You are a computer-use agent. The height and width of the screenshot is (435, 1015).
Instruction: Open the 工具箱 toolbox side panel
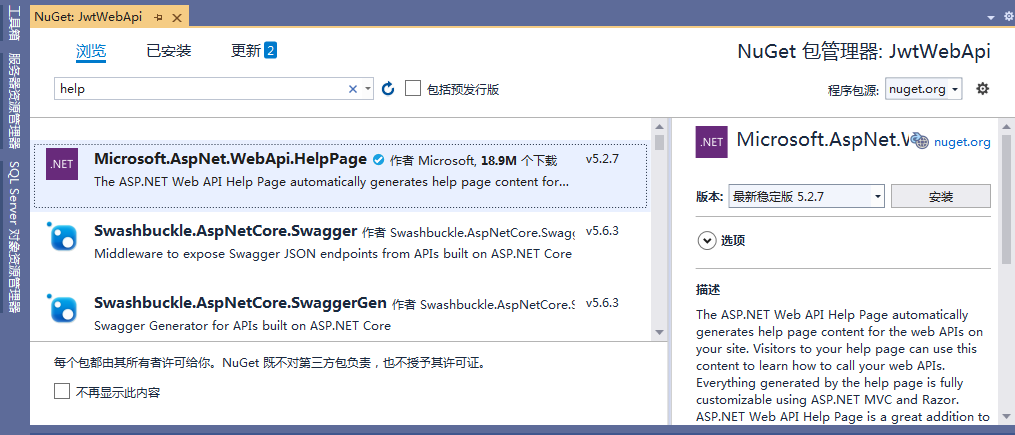(x=14, y=23)
